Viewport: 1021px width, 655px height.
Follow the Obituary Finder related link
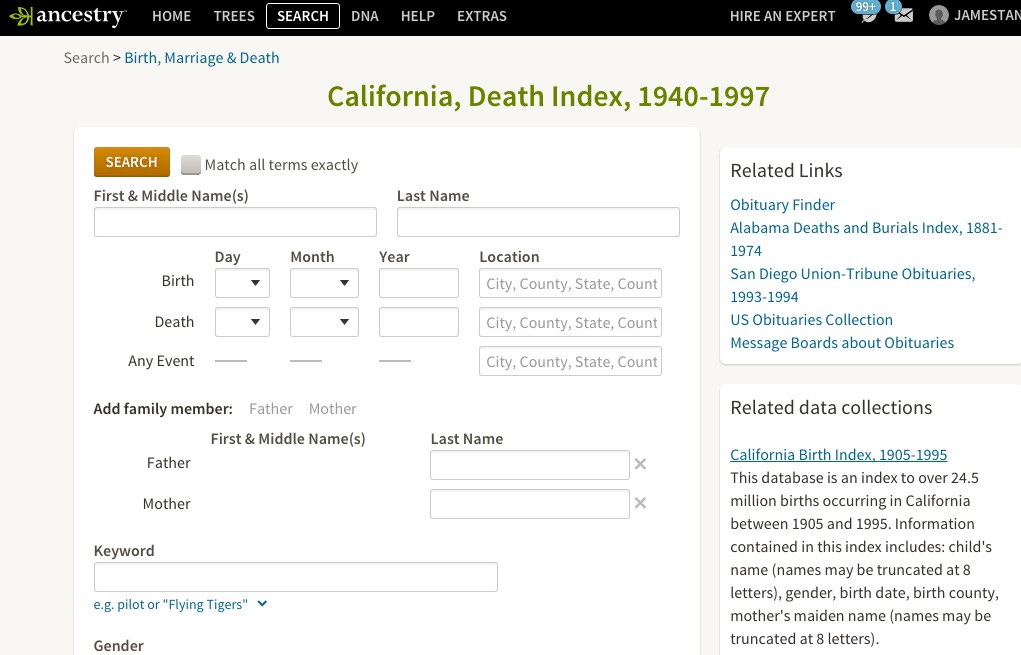[782, 204]
